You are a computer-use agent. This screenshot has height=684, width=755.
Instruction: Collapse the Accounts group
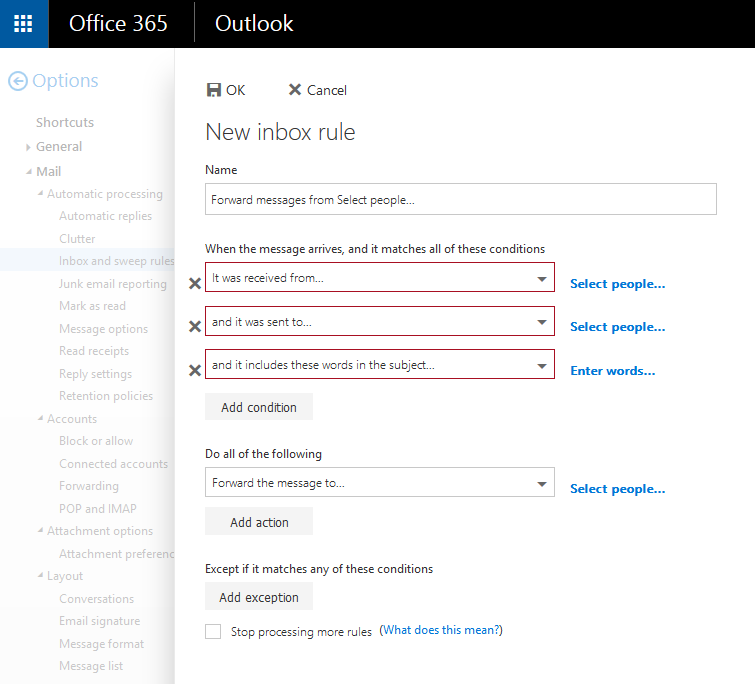pyautogui.click(x=40, y=418)
